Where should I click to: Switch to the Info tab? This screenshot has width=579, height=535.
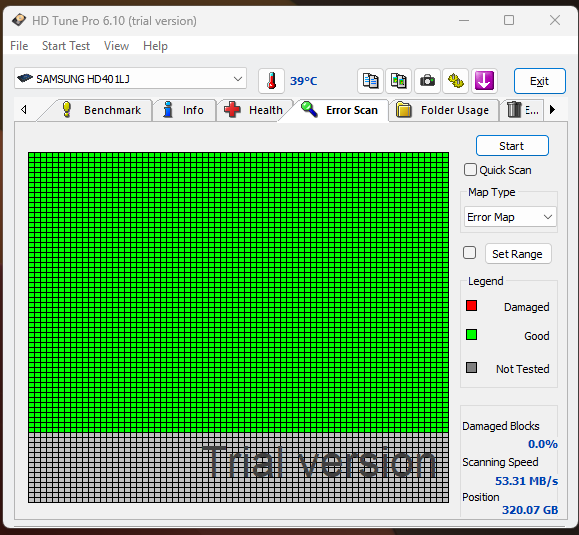[184, 110]
